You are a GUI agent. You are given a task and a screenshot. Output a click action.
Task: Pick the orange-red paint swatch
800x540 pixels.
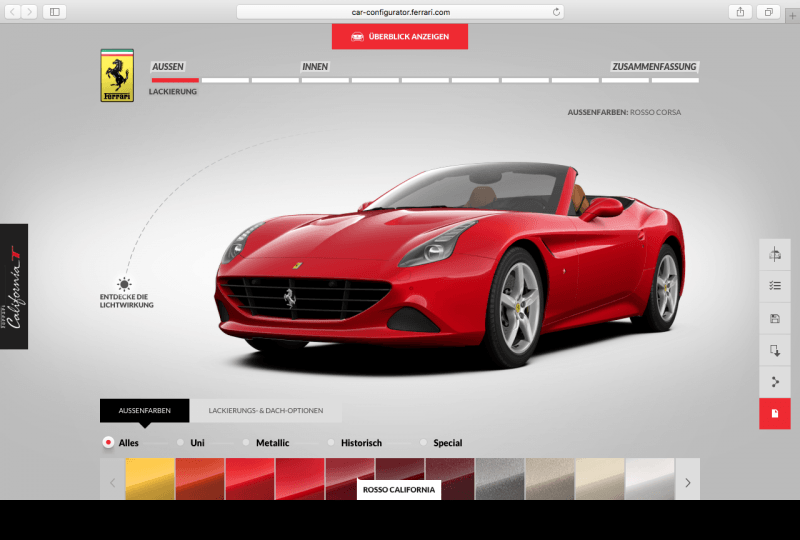(x=200, y=479)
